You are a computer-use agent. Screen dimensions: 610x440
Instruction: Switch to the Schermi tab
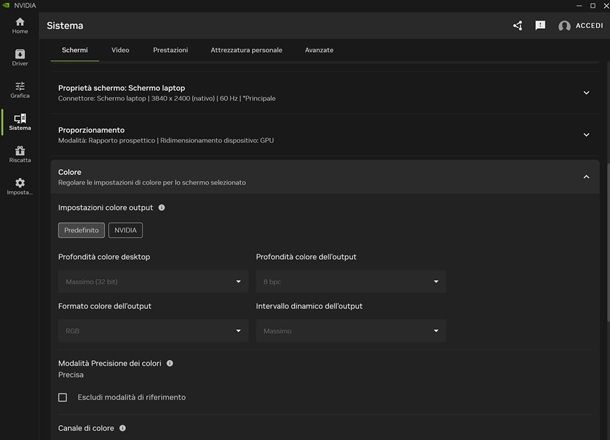tap(75, 50)
